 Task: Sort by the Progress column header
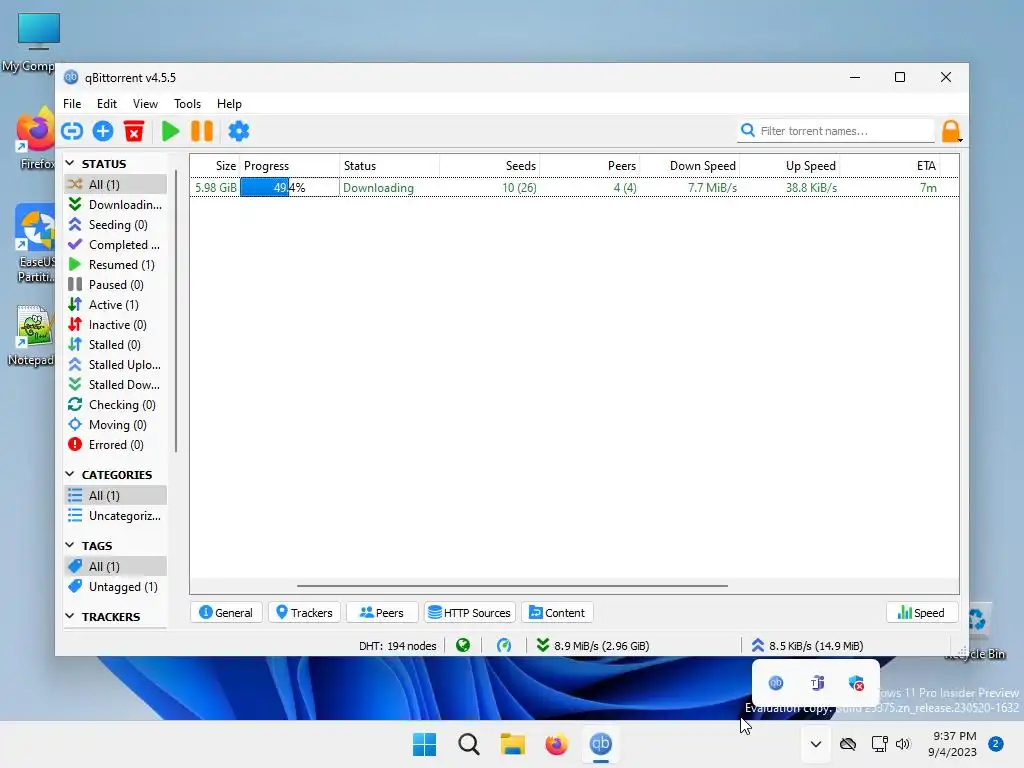point(289,166)
